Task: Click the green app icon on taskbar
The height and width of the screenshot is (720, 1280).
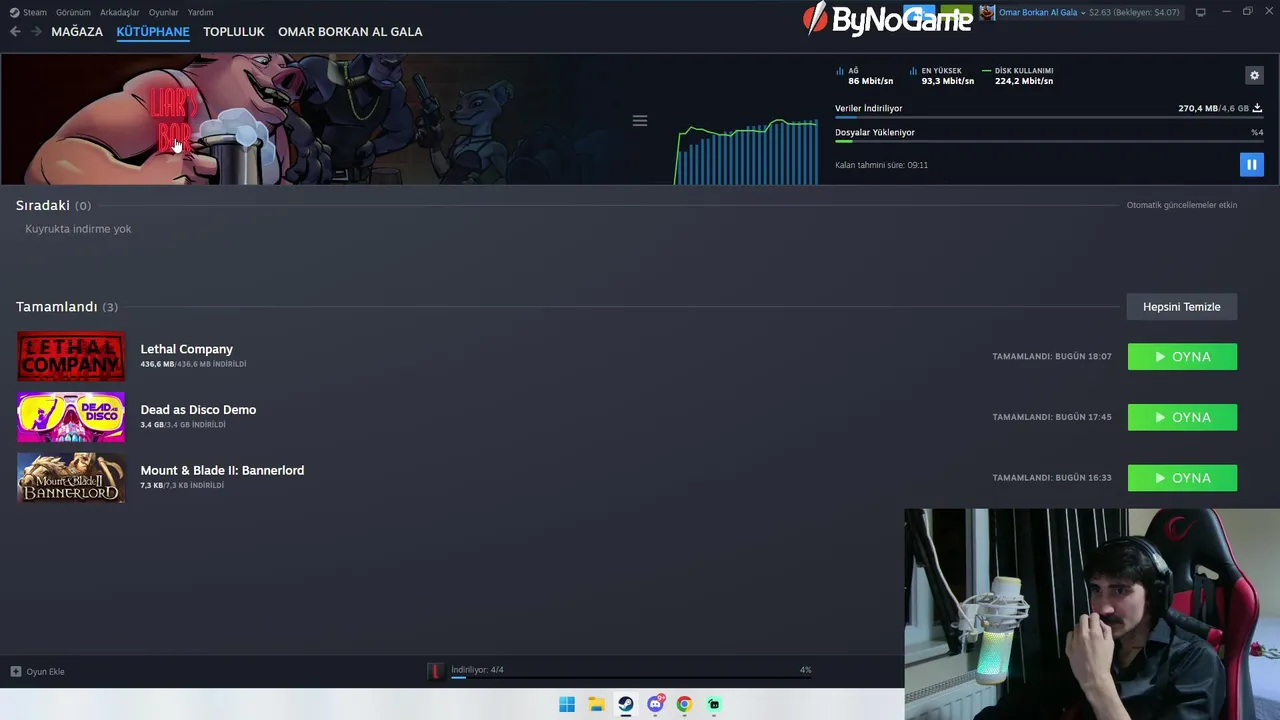Action: 713,704
